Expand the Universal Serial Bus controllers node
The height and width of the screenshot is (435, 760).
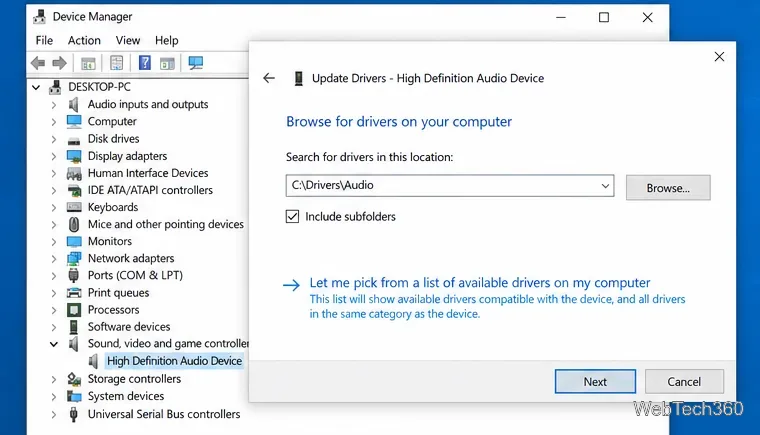point(54,415)
